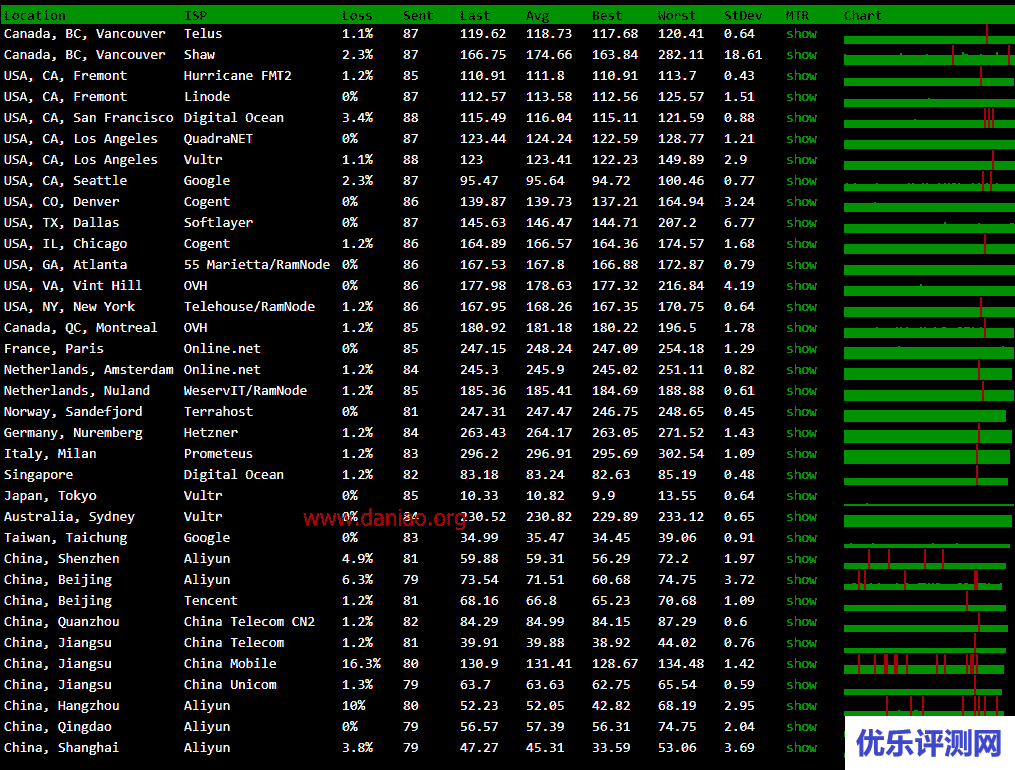Screen dimensions: 1015x770
Task: Show MTR for Jiangsu China Unicom
Action: pos(801,685)
